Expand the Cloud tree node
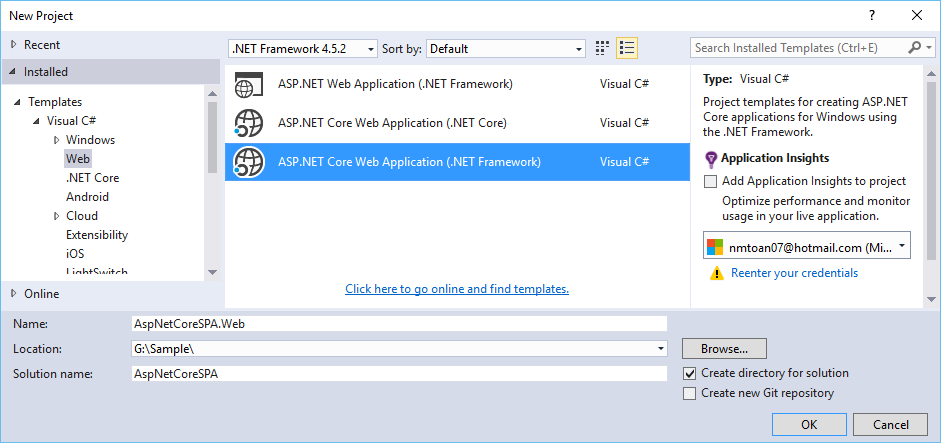 tap(56, 216)
